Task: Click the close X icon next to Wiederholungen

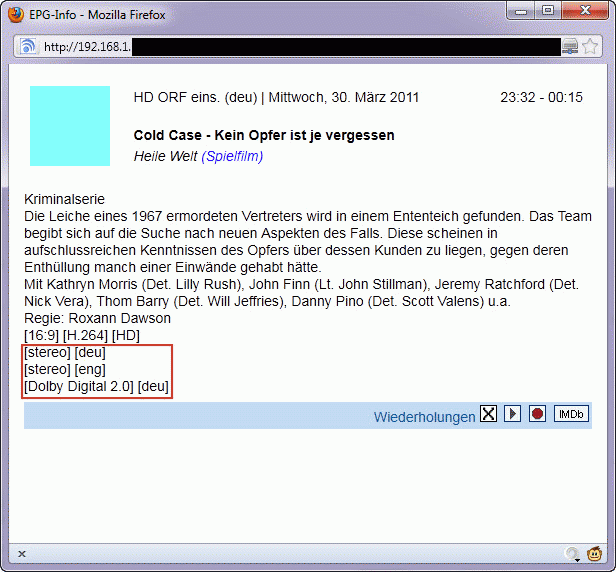Action: pyautogui.click(x=488, y=414)
